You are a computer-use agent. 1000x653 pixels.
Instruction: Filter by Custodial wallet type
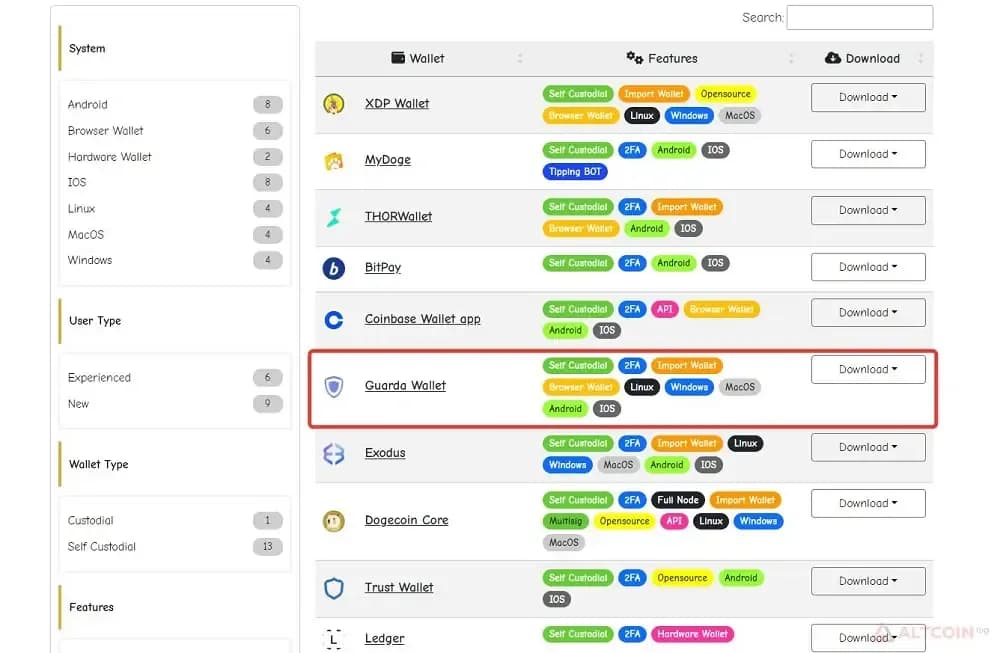(x=174, y=520)
